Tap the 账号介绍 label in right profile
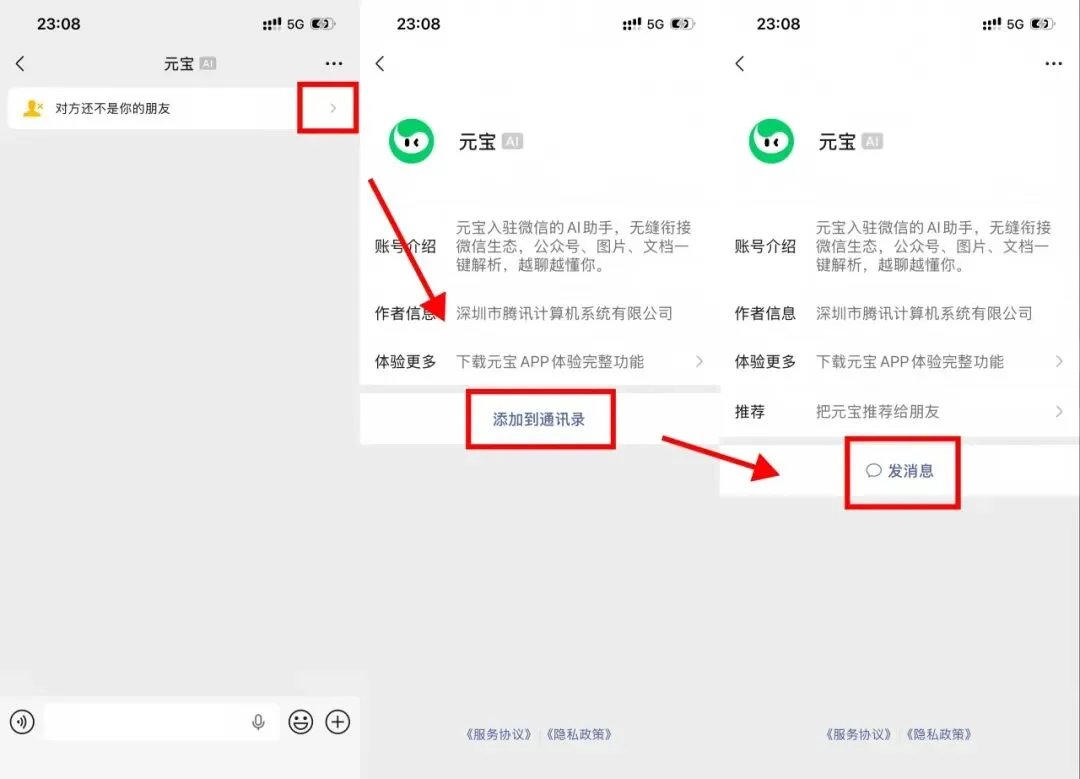Screen dimensions: 1080x779 tap(765, 247)
